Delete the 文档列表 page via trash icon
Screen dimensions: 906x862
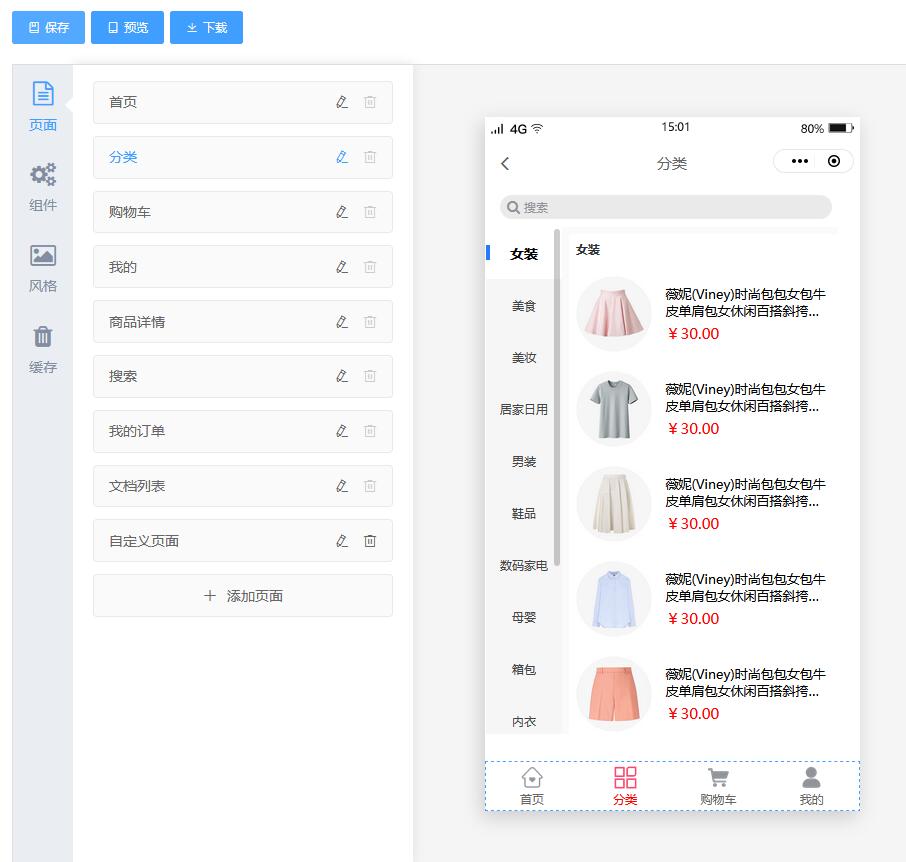click(x=370, y=486)
